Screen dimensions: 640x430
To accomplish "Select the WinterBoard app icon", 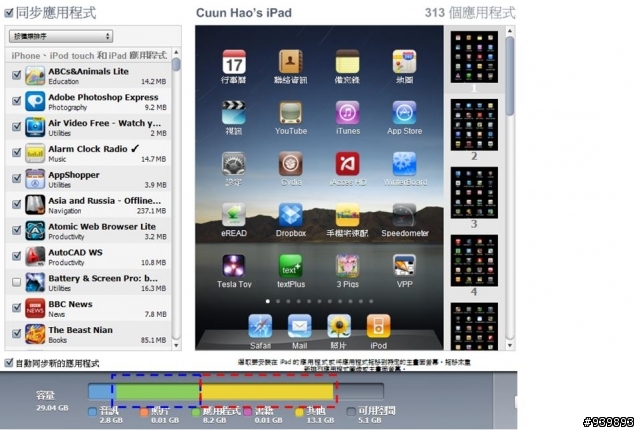I will click(404, 164).
